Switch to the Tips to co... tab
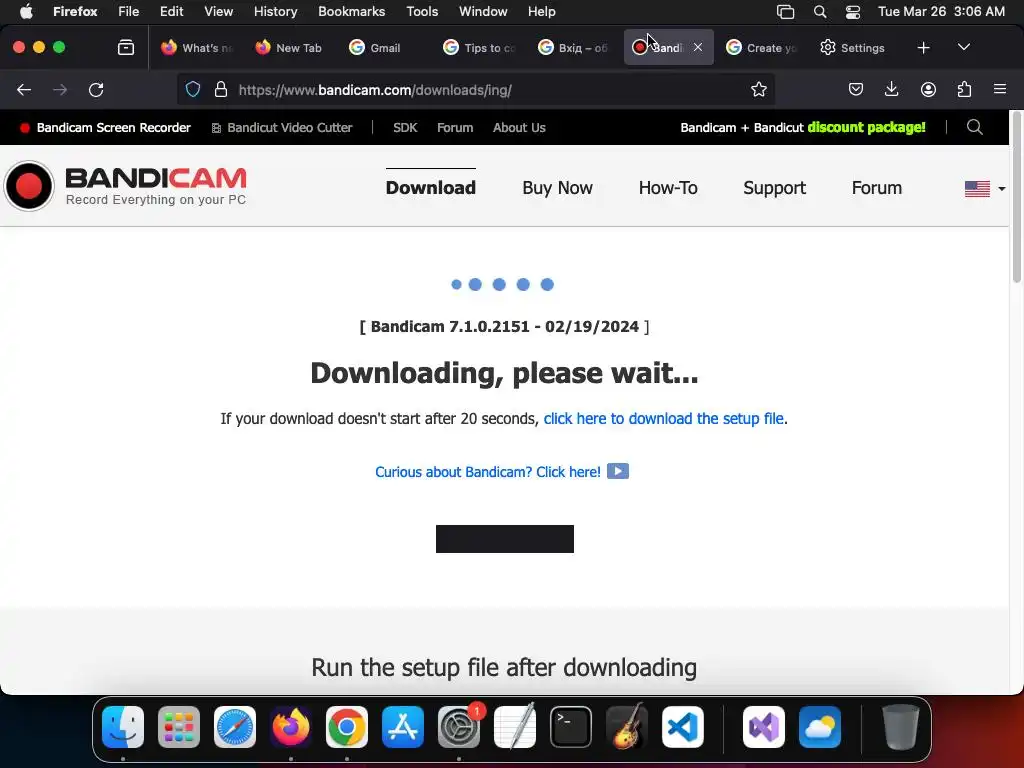1024x768 pixels. point(479,48)
